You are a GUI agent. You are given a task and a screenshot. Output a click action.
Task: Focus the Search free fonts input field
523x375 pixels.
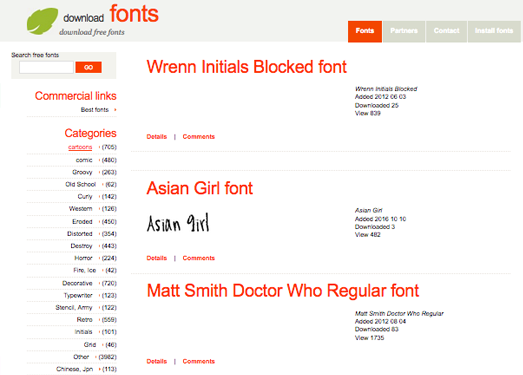click(x=46, y=67)
